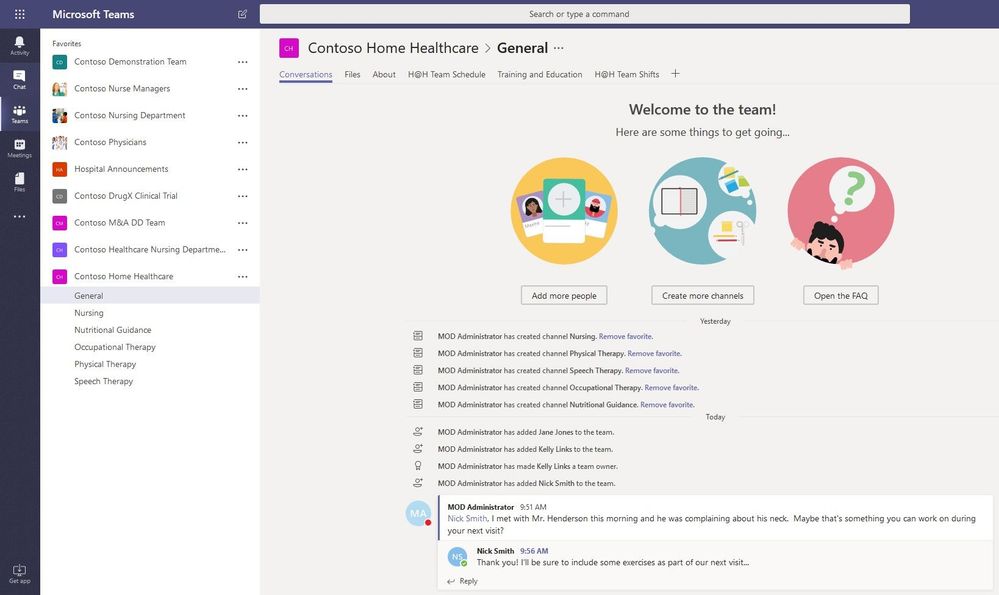Click the Nick Smith mention in message
This screenshot has width=999, height=595.
pos(467,519)
